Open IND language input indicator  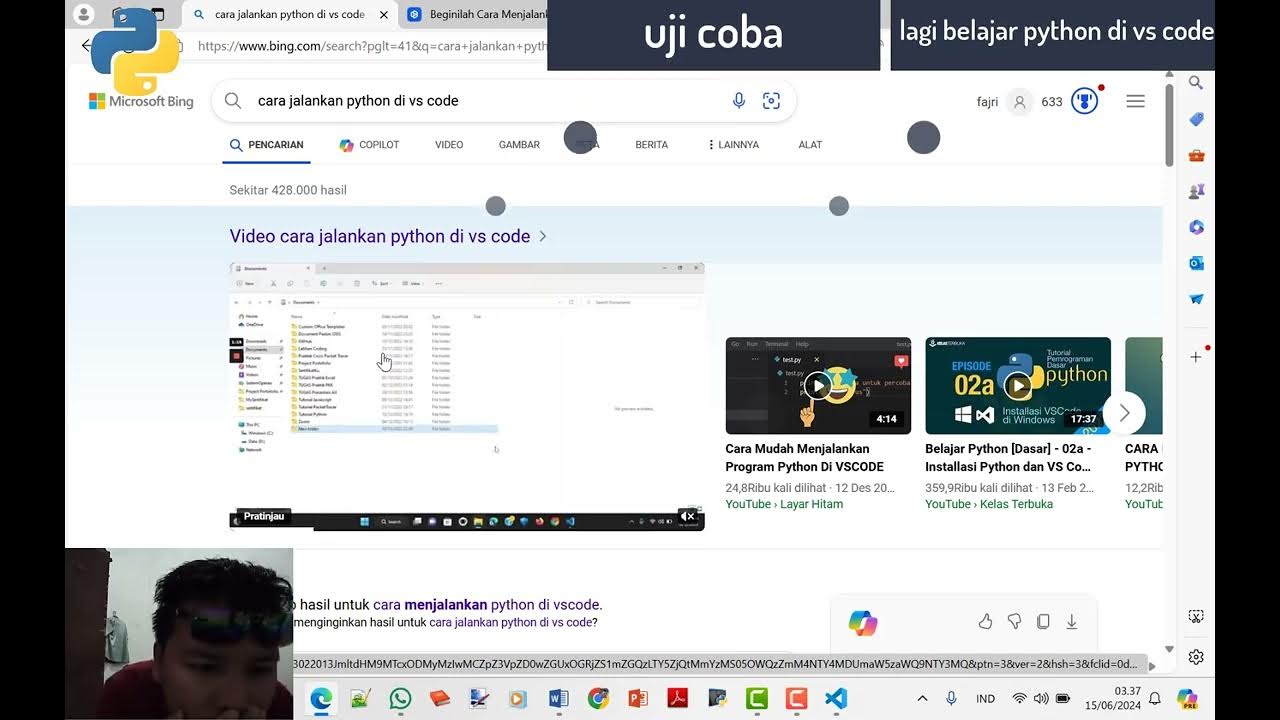[x=986, y=698]
